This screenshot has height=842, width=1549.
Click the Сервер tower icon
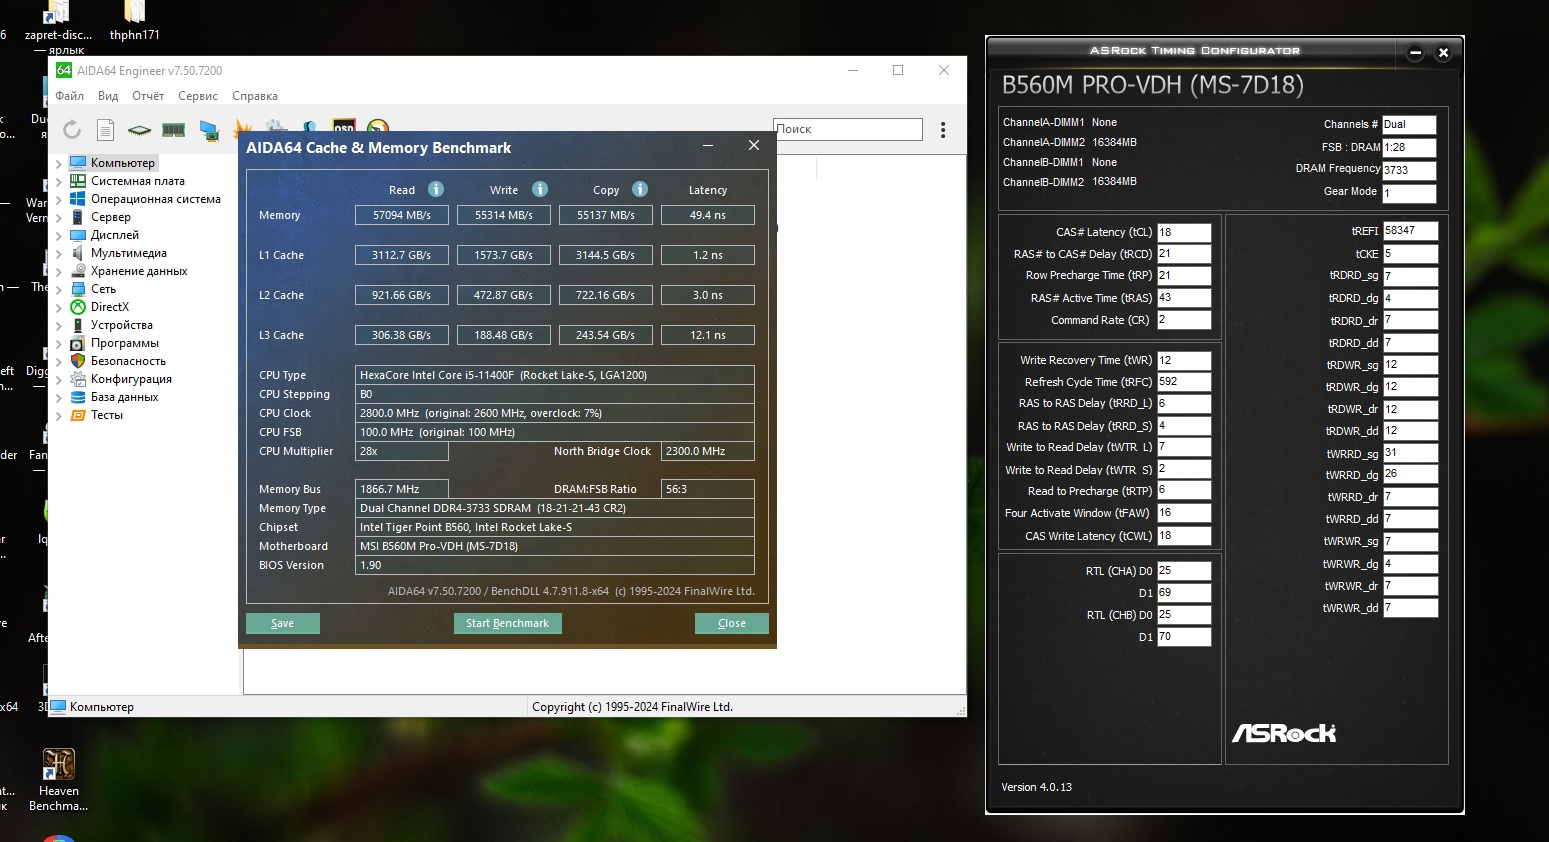coord(78,217)
